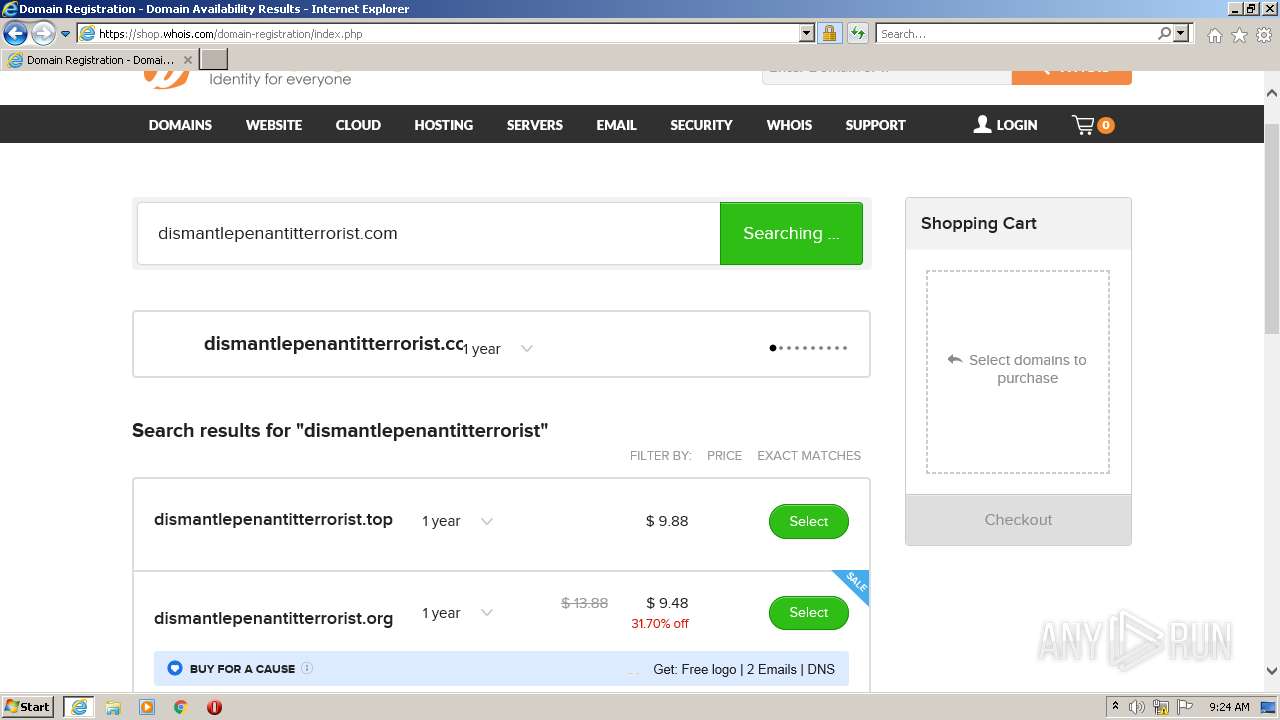Open a new blank tab
The width and height of the screenshot is (1280, 720).
[x=214, y=60]
